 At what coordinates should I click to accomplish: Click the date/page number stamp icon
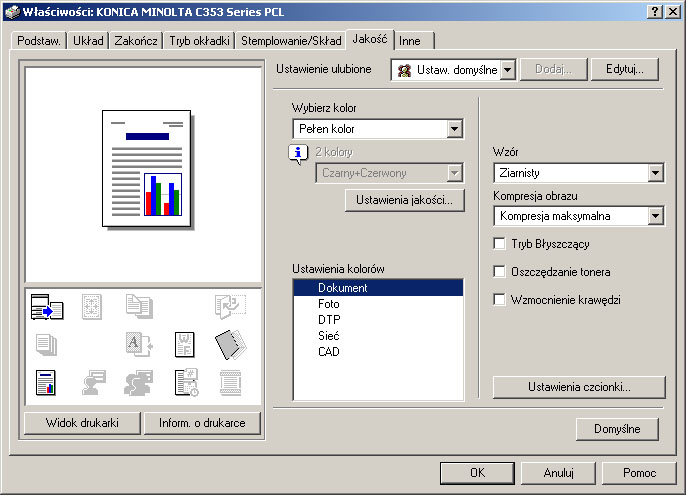point(186,383)
